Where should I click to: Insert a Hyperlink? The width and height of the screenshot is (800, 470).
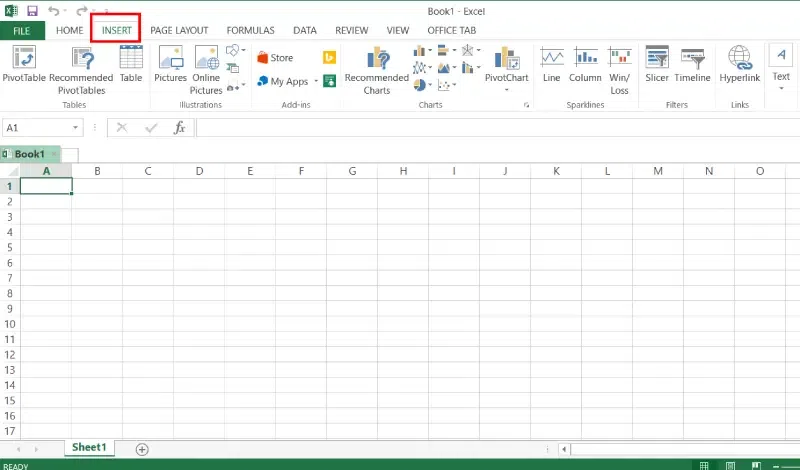740,64
